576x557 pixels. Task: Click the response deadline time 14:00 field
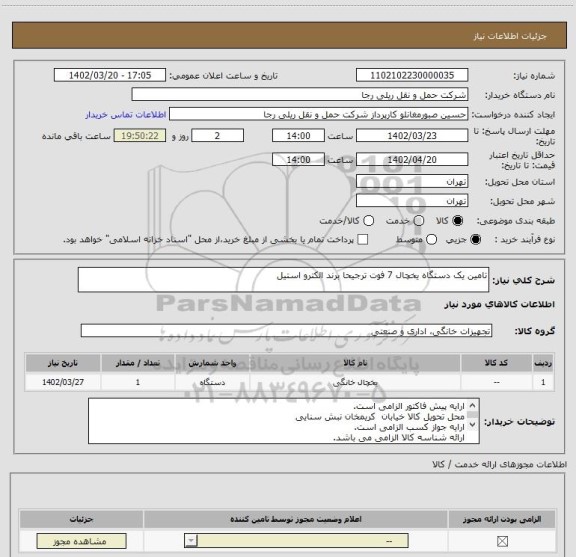(x=298, y=136)
